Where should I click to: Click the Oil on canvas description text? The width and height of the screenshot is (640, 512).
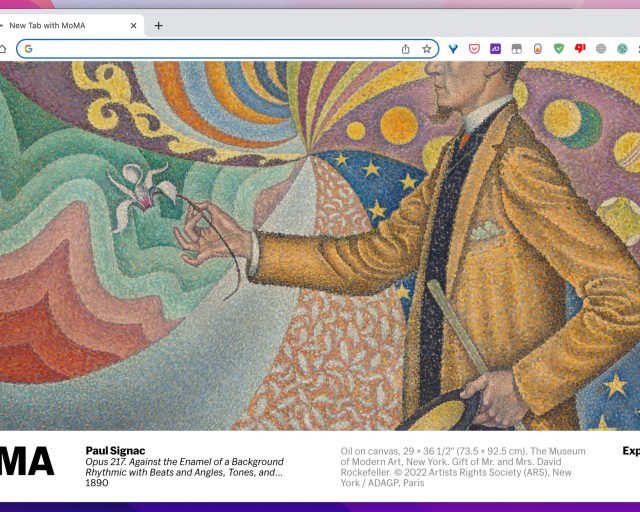[x=463, y=467]
